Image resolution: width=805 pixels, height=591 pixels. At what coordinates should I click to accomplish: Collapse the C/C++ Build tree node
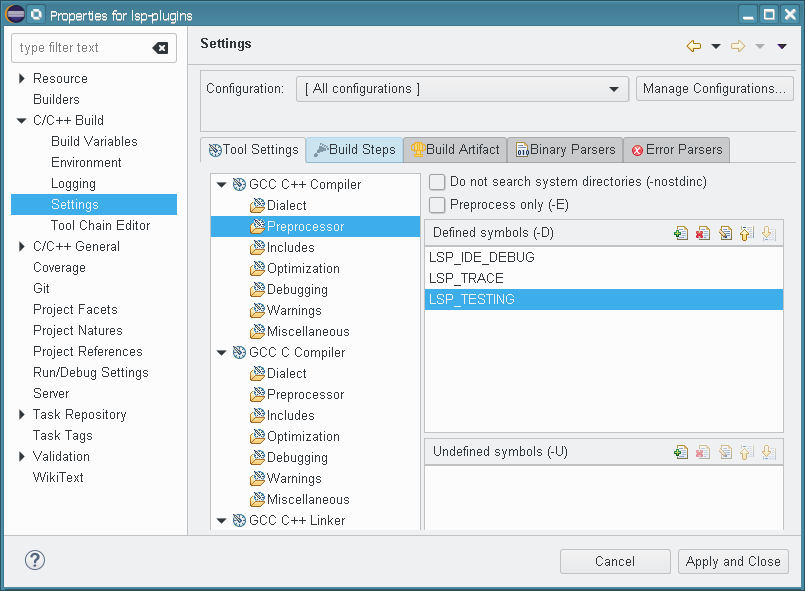(22, 121)
